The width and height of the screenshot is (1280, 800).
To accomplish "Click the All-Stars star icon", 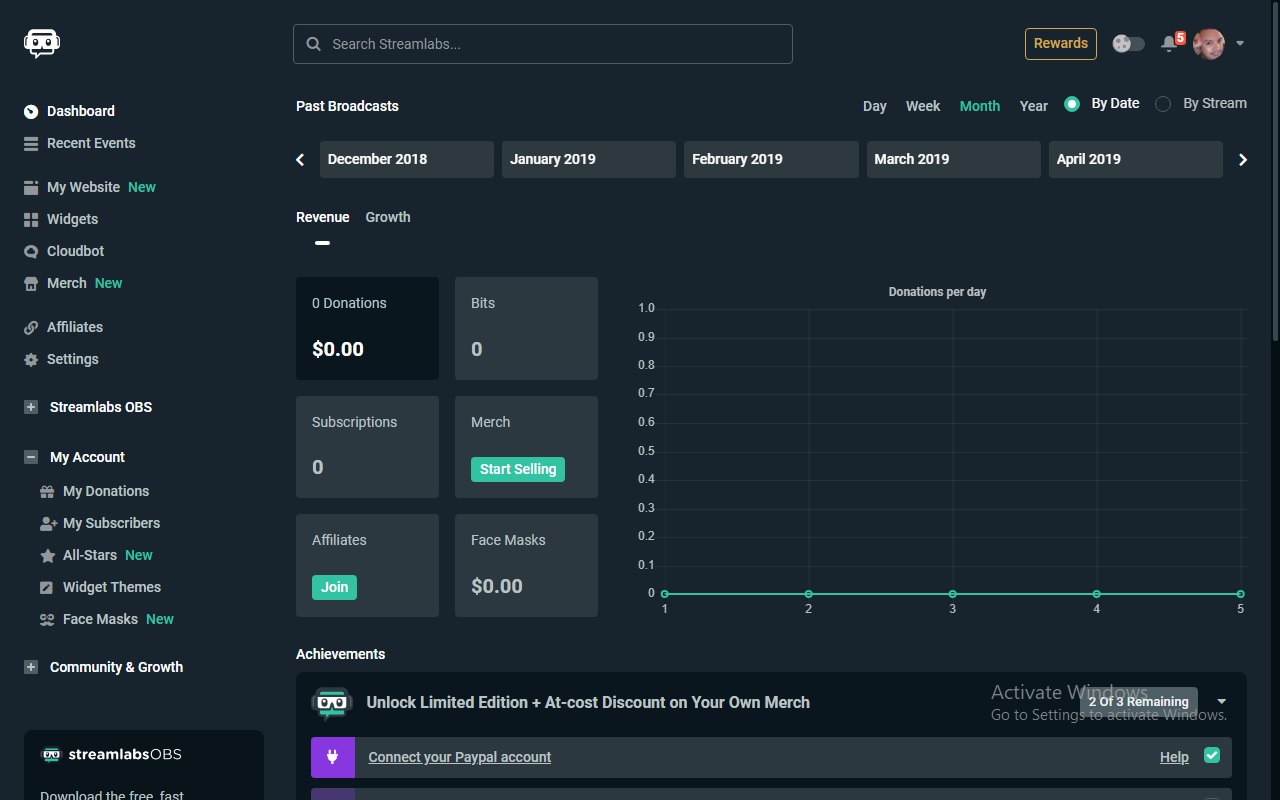I will [47, 556].
